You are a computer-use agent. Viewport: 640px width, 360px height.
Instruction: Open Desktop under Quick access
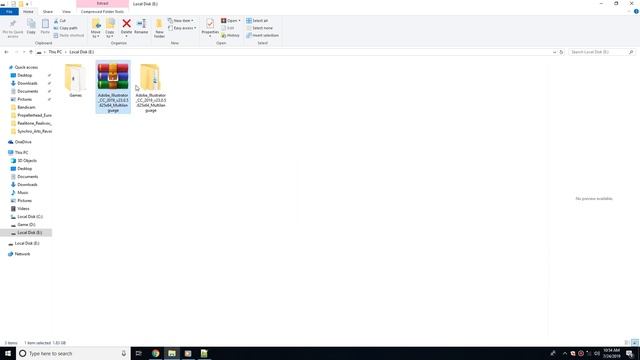tap(24, 75)
